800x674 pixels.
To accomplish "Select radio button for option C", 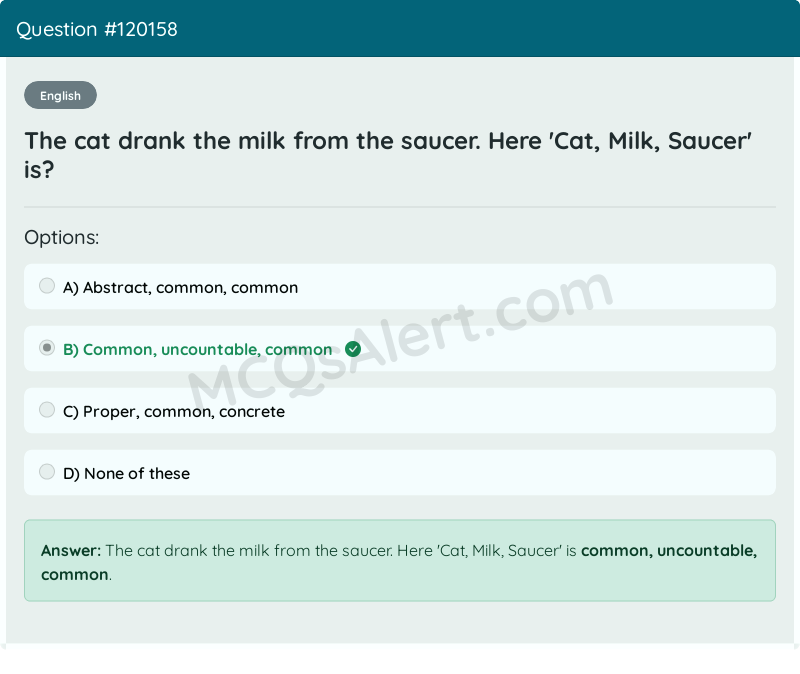I will coord(47,409).
